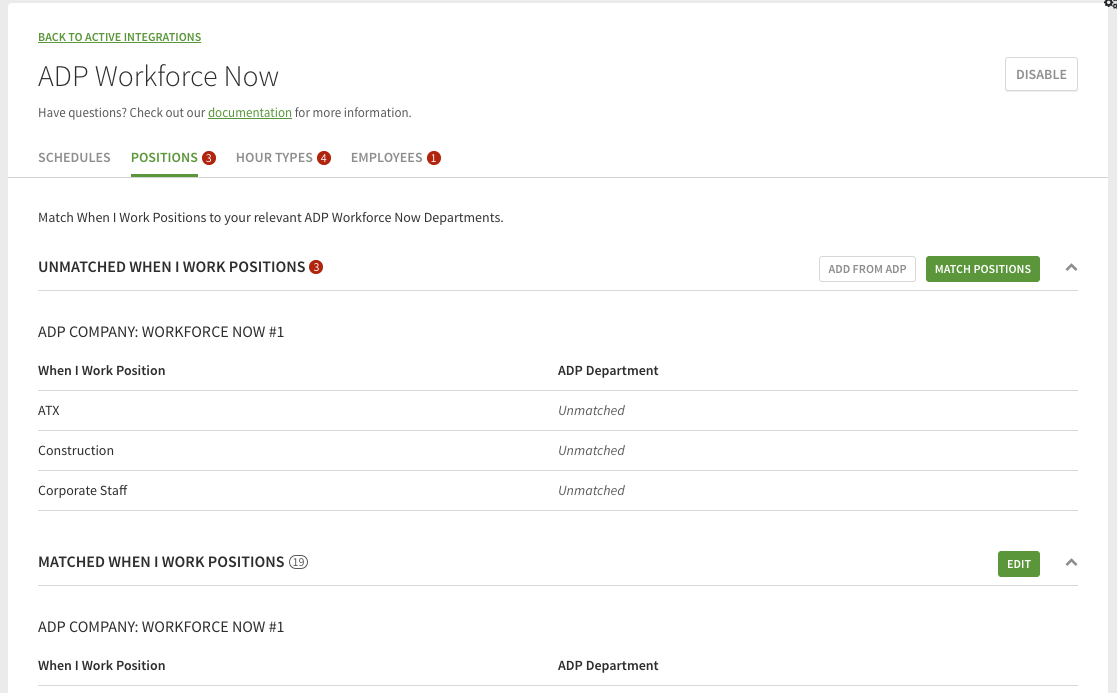Click the ADD FROM ADP button
1117x693 pixels.
tap(866, 268)
